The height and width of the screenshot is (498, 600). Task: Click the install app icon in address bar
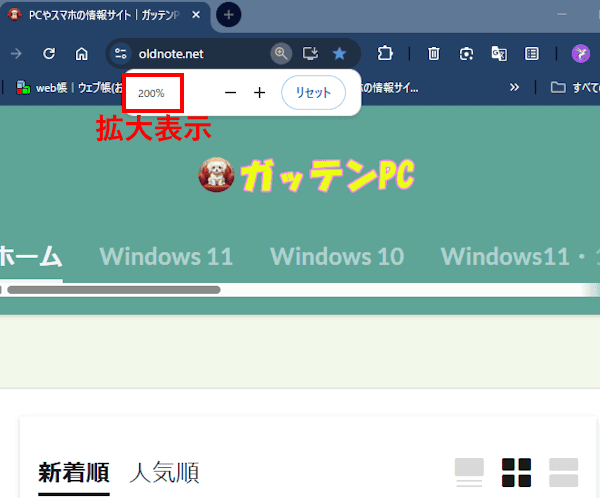click(310, 54)
